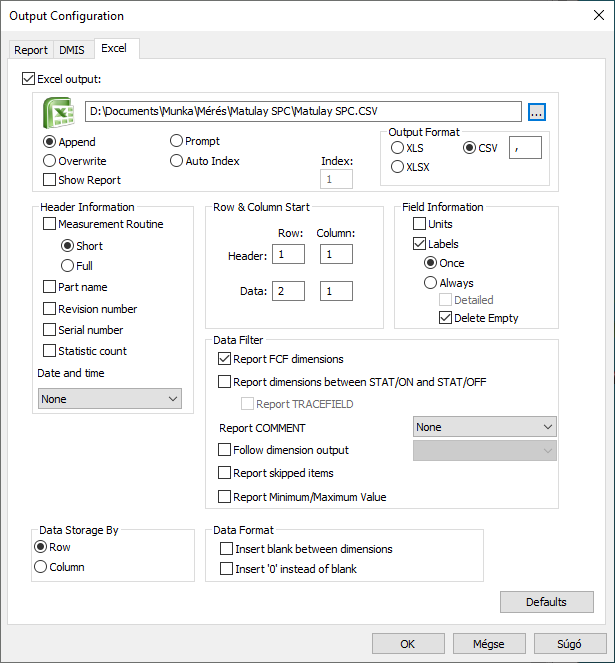Screen dimensions: 615x663
Task: Close the Output Configuration dialog
Action: tap(598, 16)
